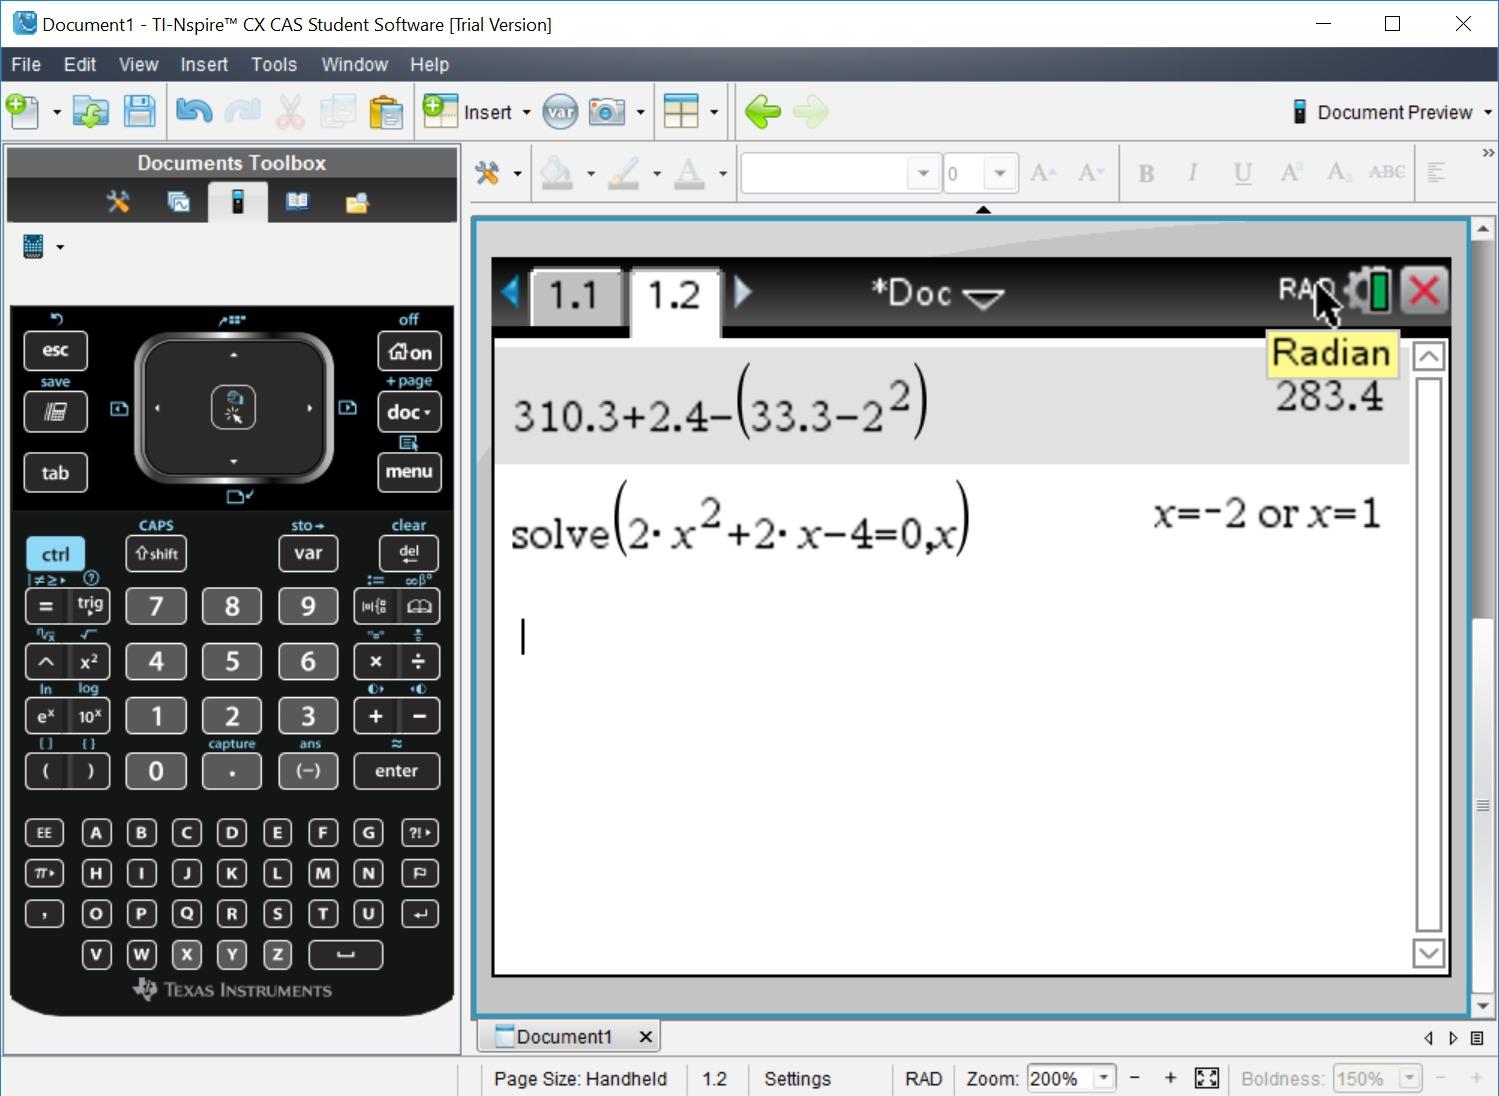Close document with red X icon
1499x1096 pixels.
pyautogui.click(x=1424, y=291)
